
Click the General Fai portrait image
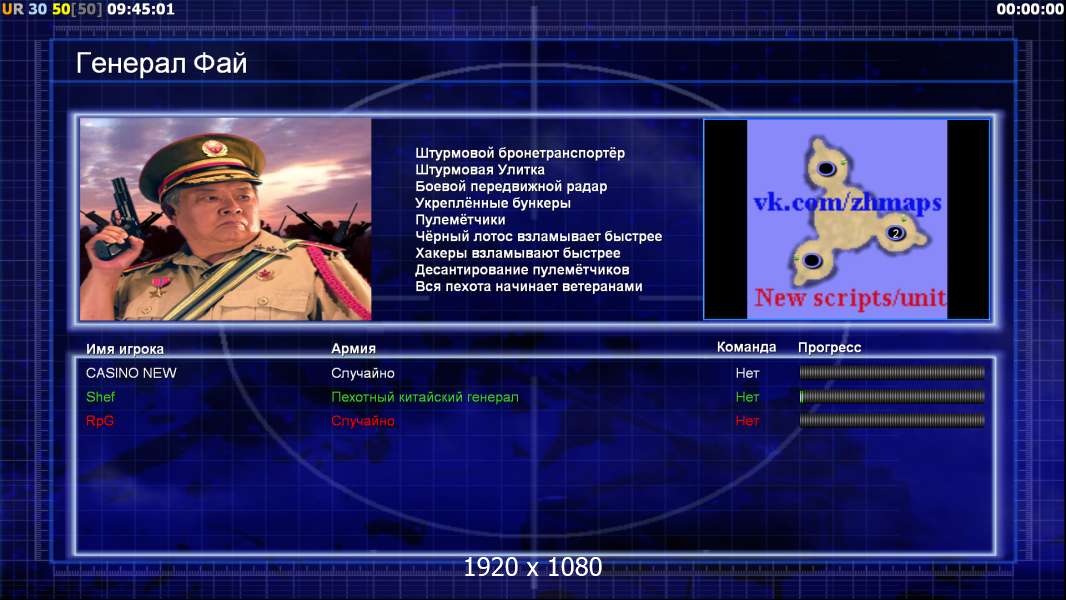[x=226, y=219]
